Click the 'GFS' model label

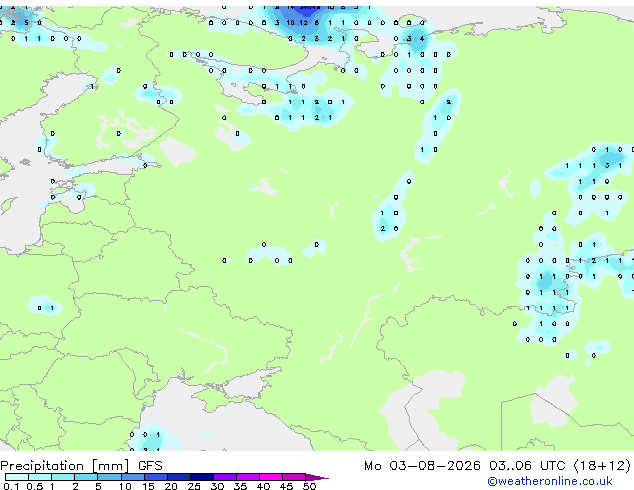[150, 466]
